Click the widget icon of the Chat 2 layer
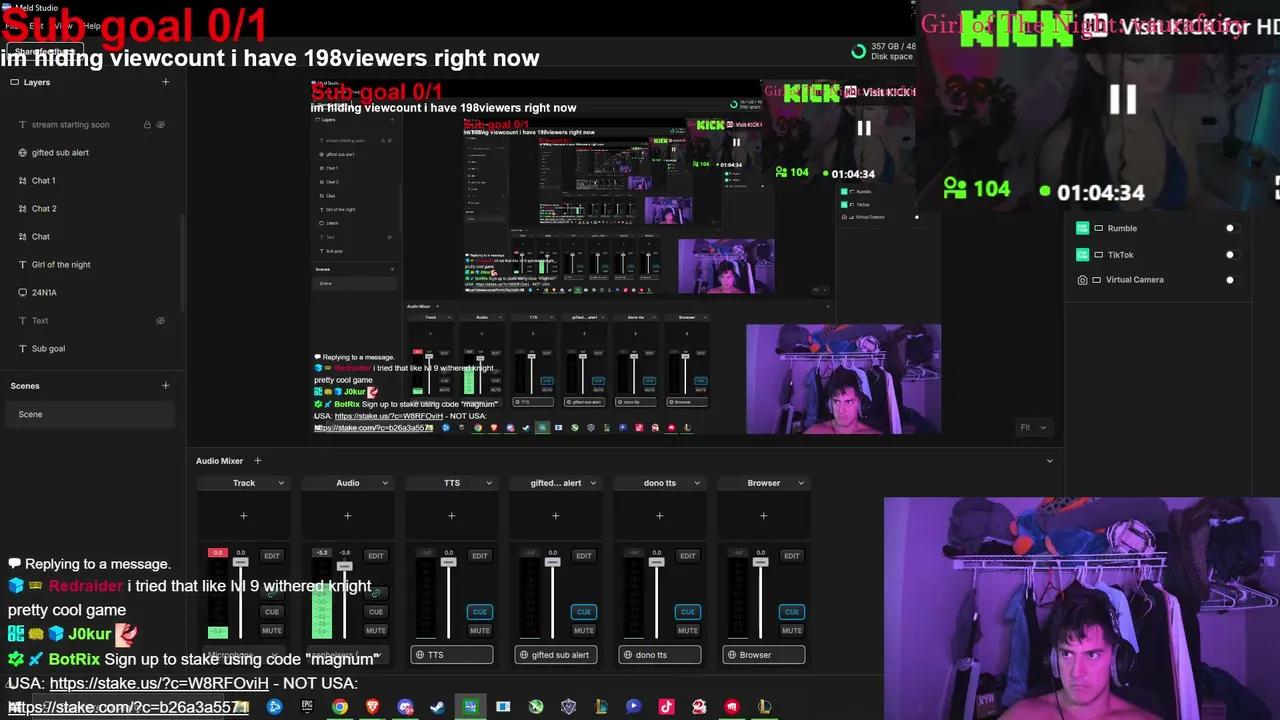1280x720 pixels. 23,209
